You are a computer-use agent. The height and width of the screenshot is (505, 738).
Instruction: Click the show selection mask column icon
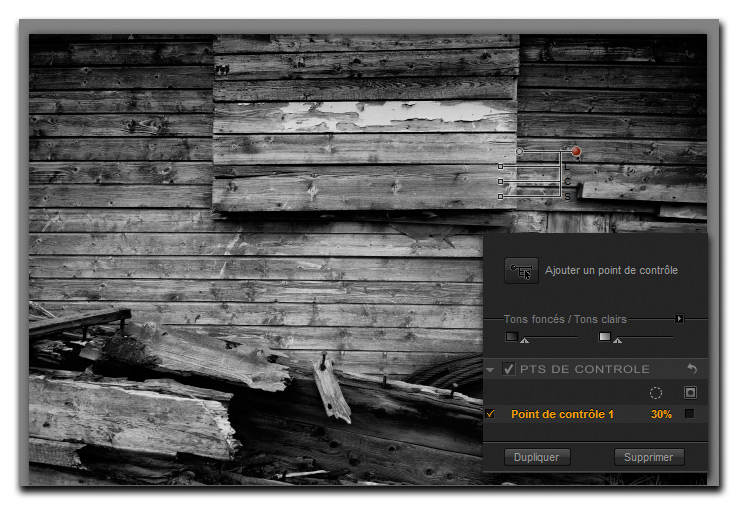point(690,393)
